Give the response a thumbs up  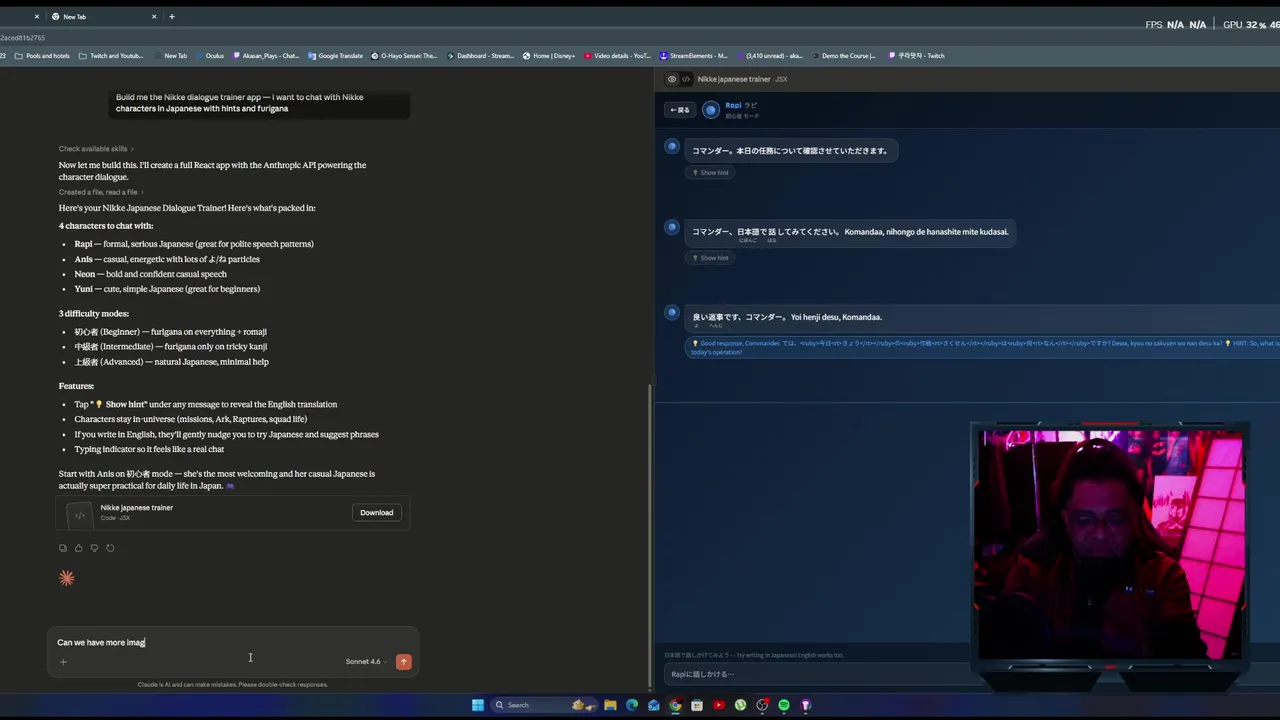click(79, 548)
